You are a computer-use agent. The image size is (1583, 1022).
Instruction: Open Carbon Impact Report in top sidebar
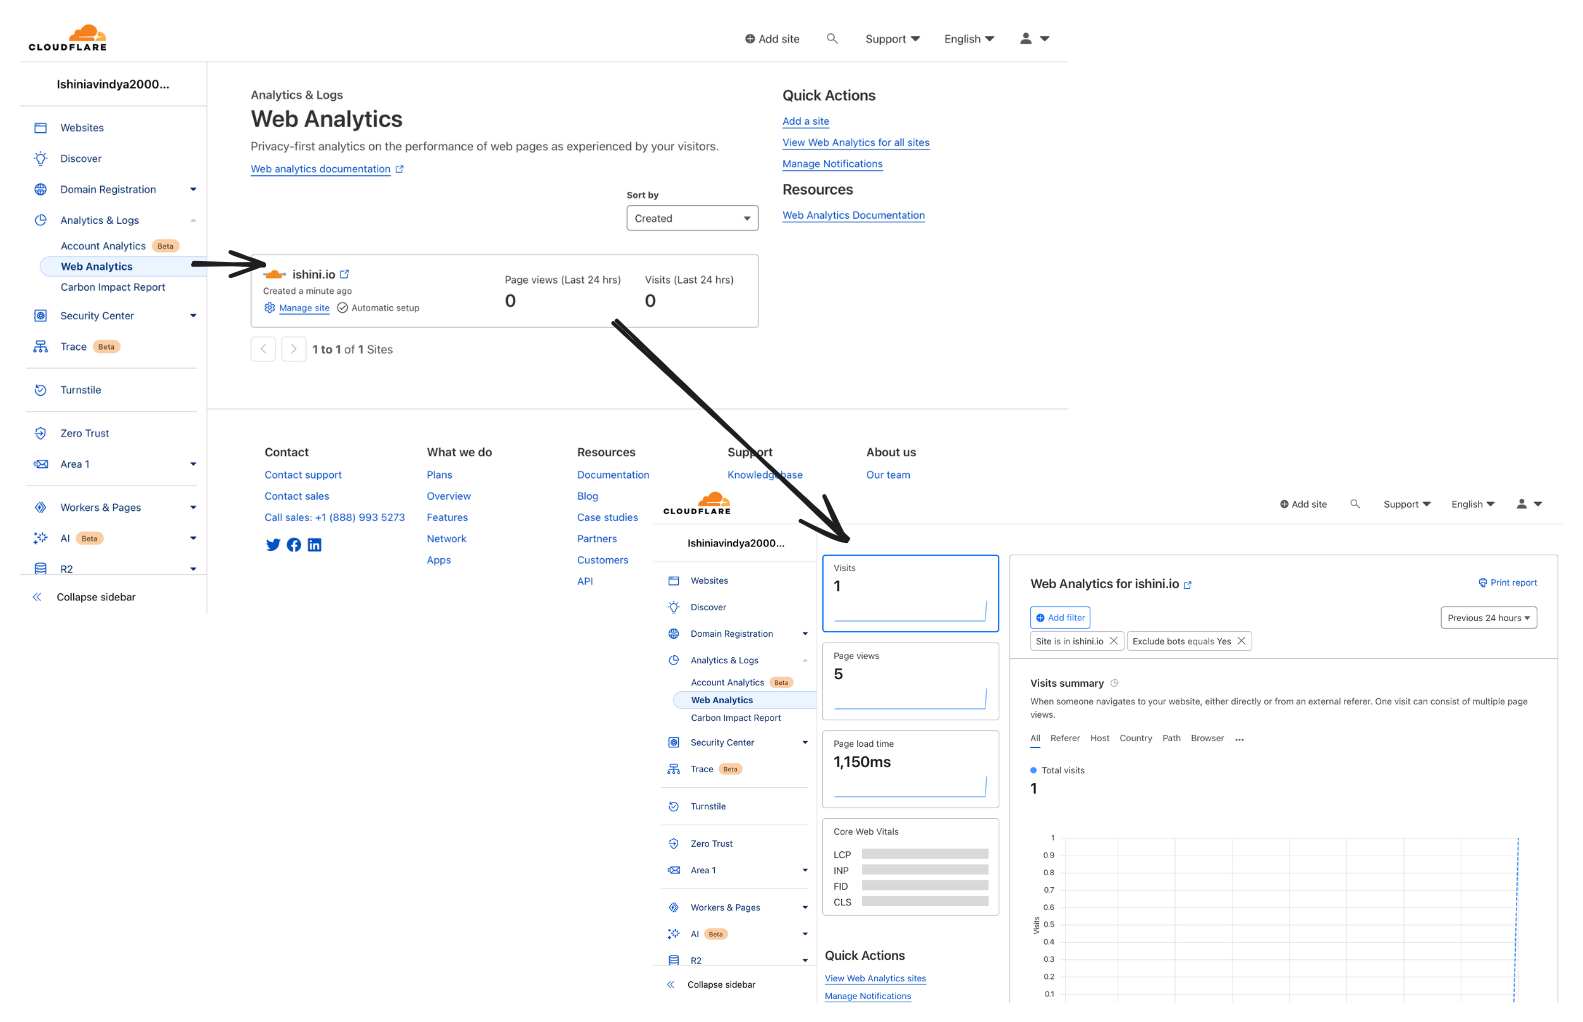113,288
